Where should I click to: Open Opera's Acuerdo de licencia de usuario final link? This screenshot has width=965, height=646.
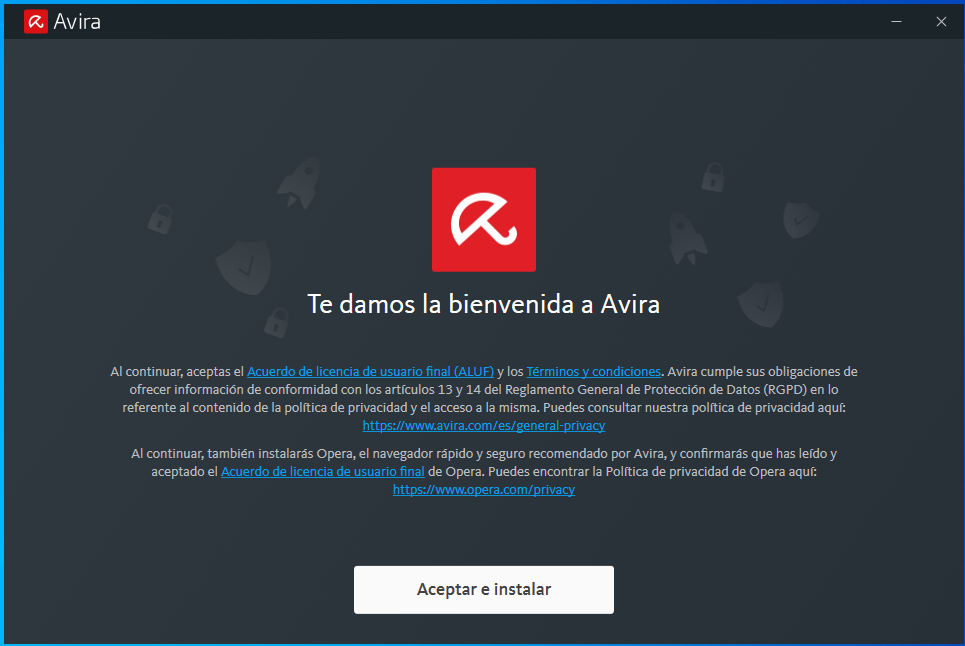[x=322, y=471]
